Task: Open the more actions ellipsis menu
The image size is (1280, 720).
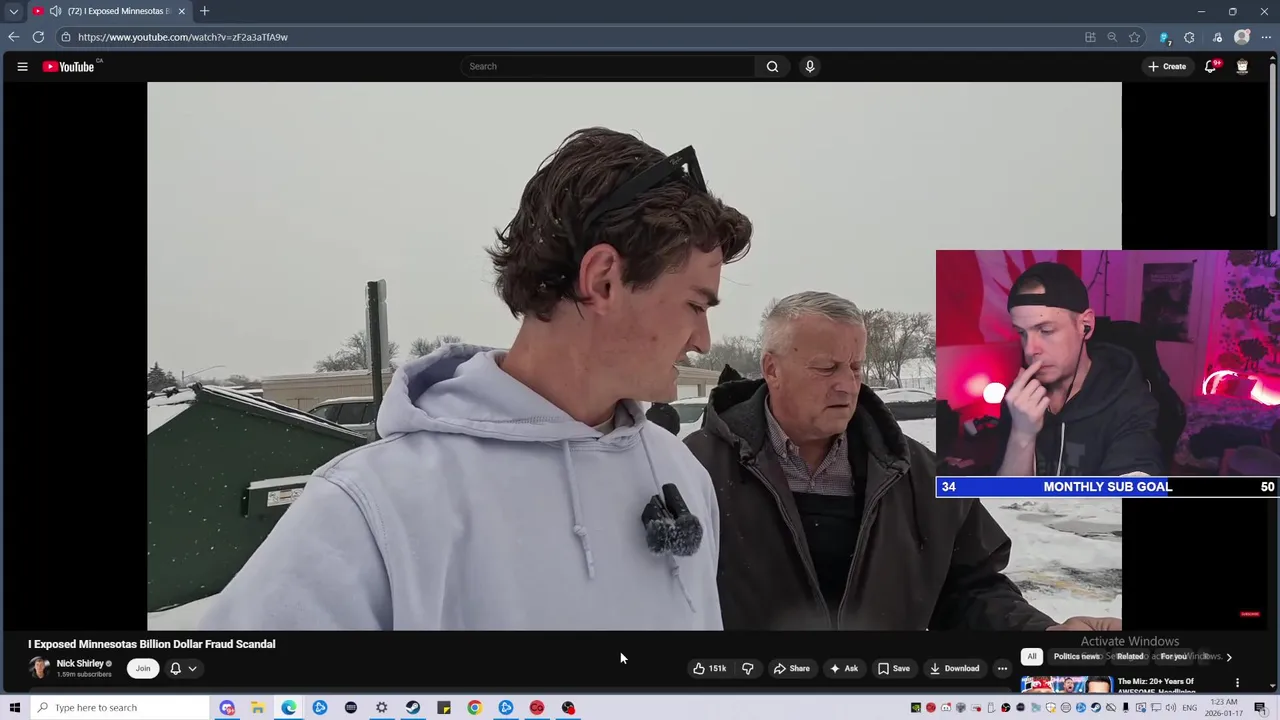Action: [1002, 668]
